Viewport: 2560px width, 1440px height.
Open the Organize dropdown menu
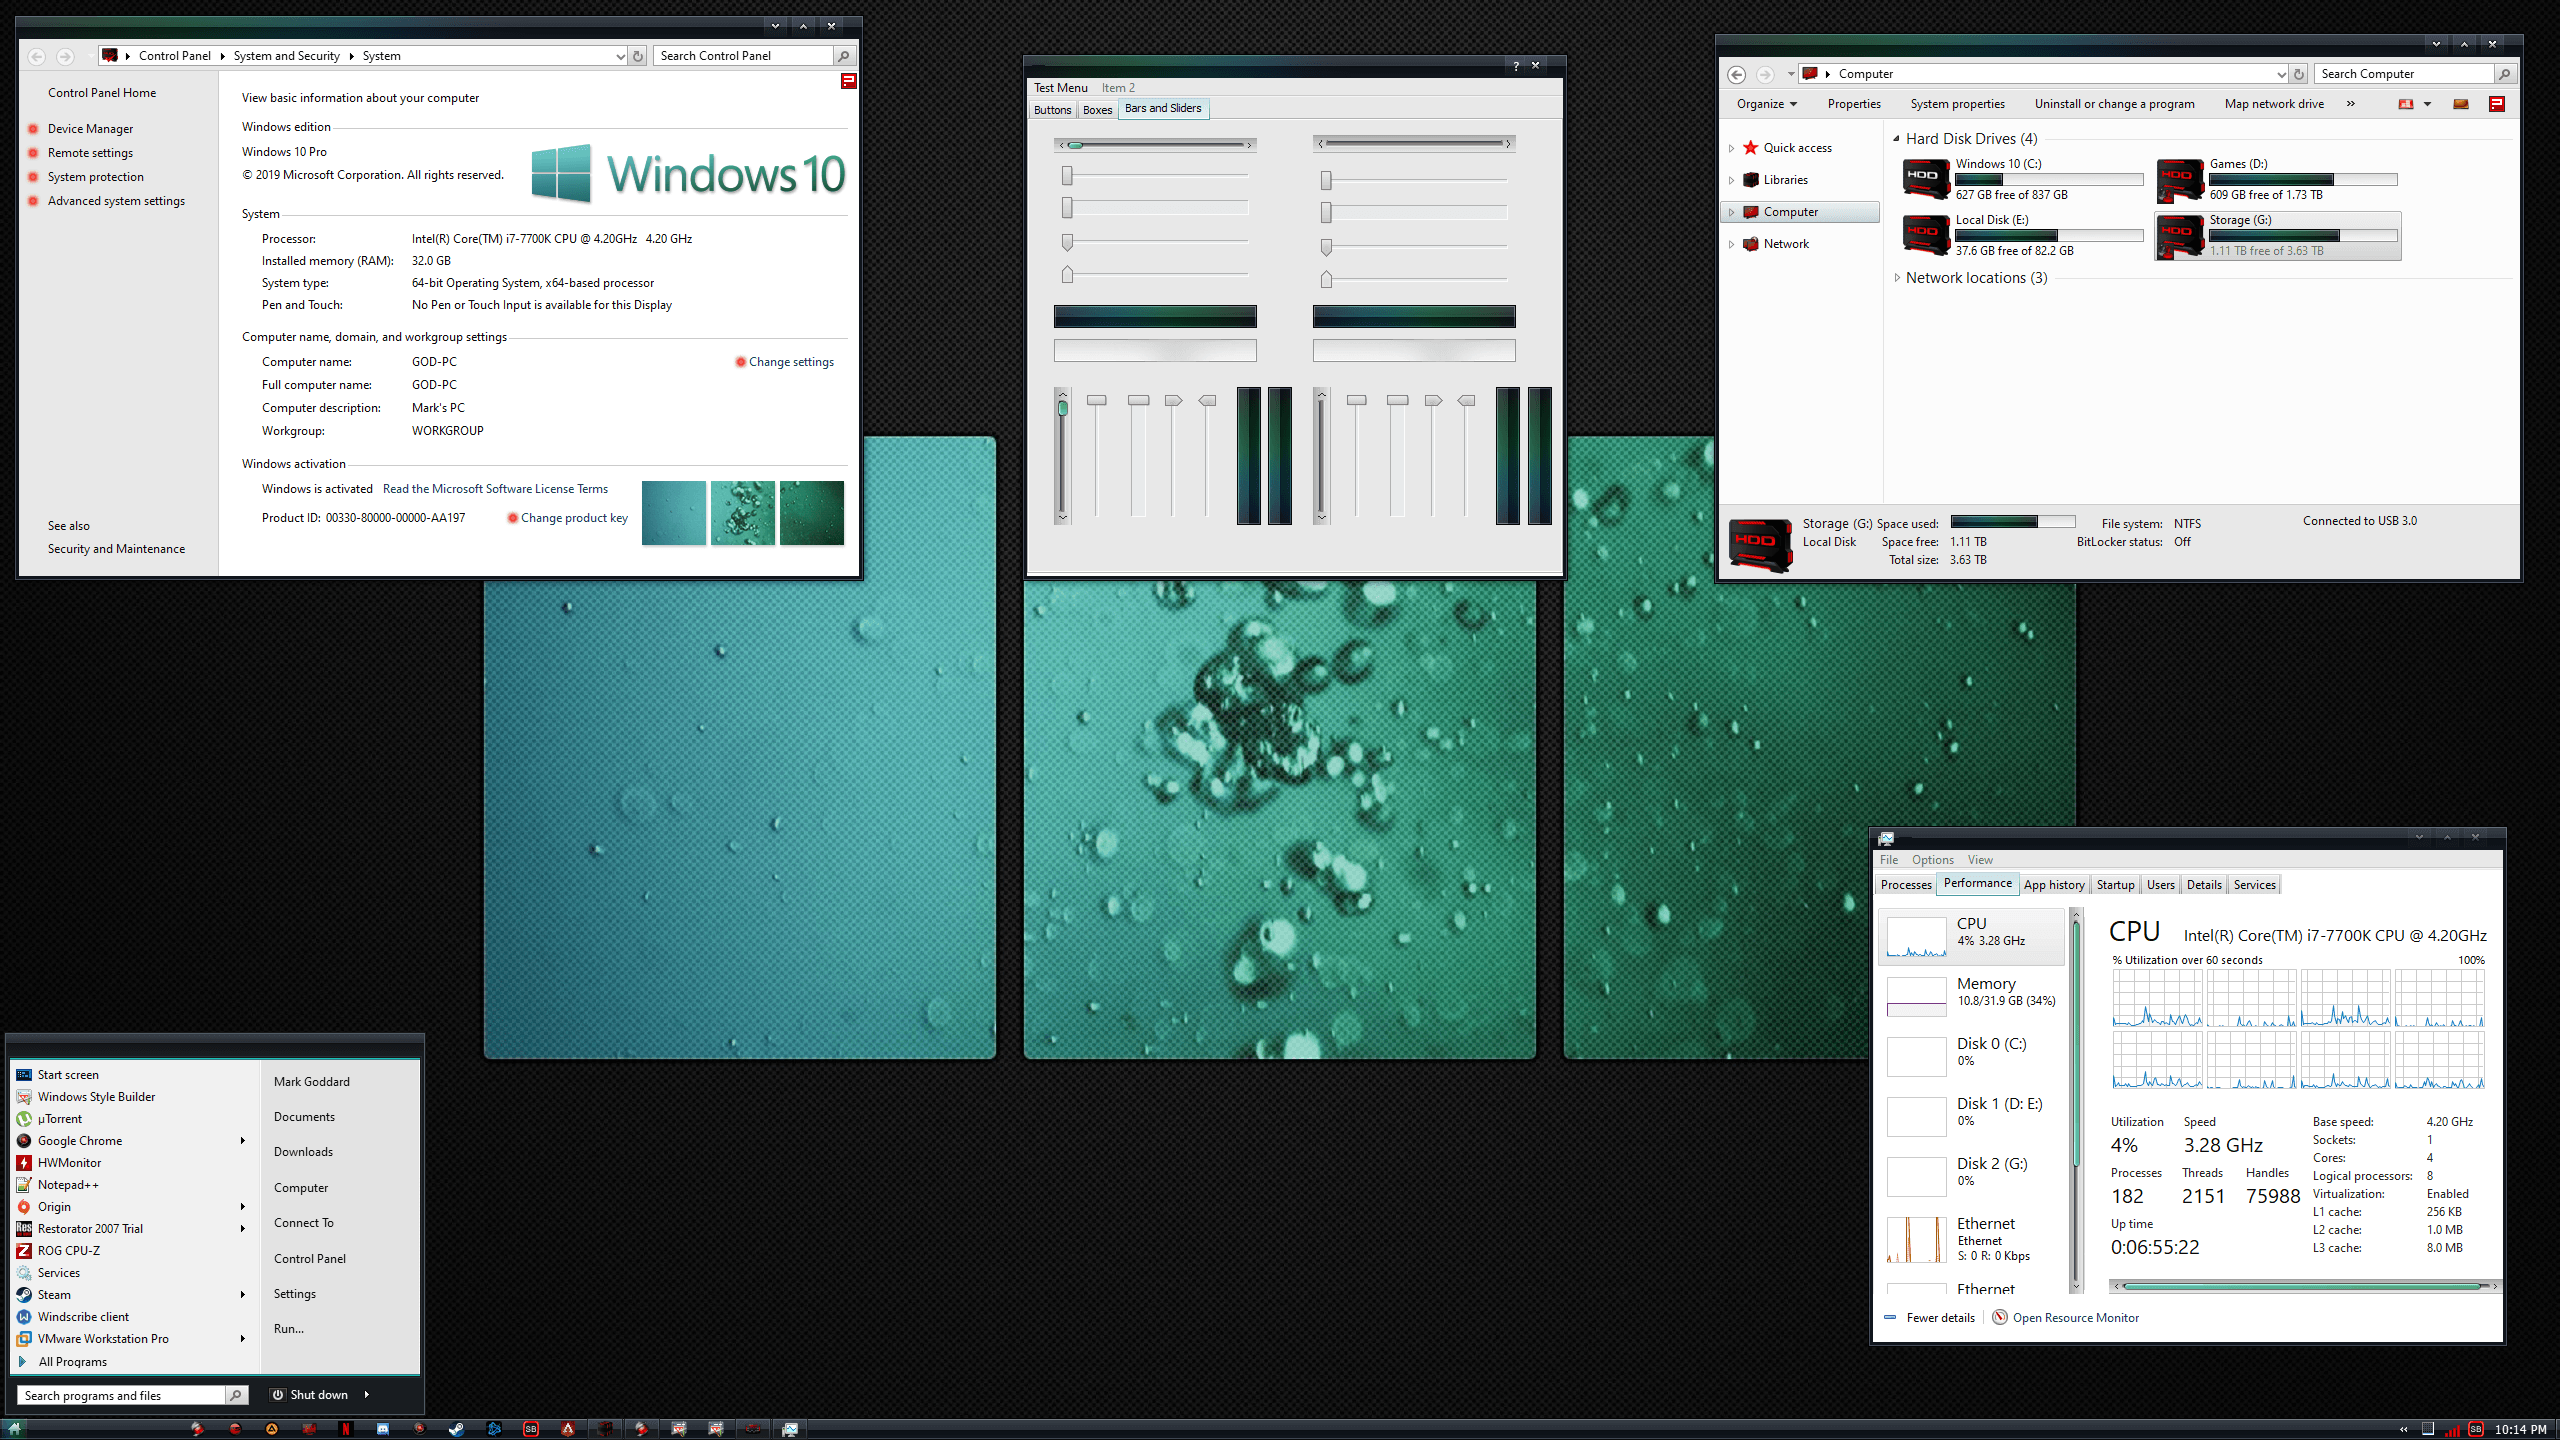(x=1766, y=104)
